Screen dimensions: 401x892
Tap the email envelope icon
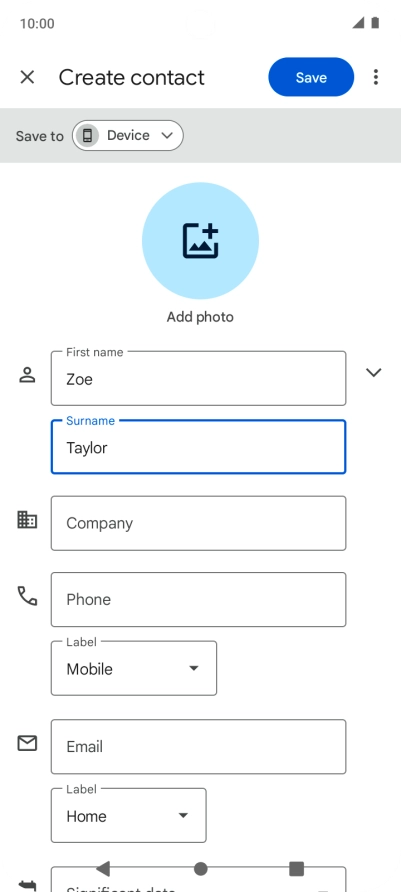pyautogui.click(x=27, y=743)
